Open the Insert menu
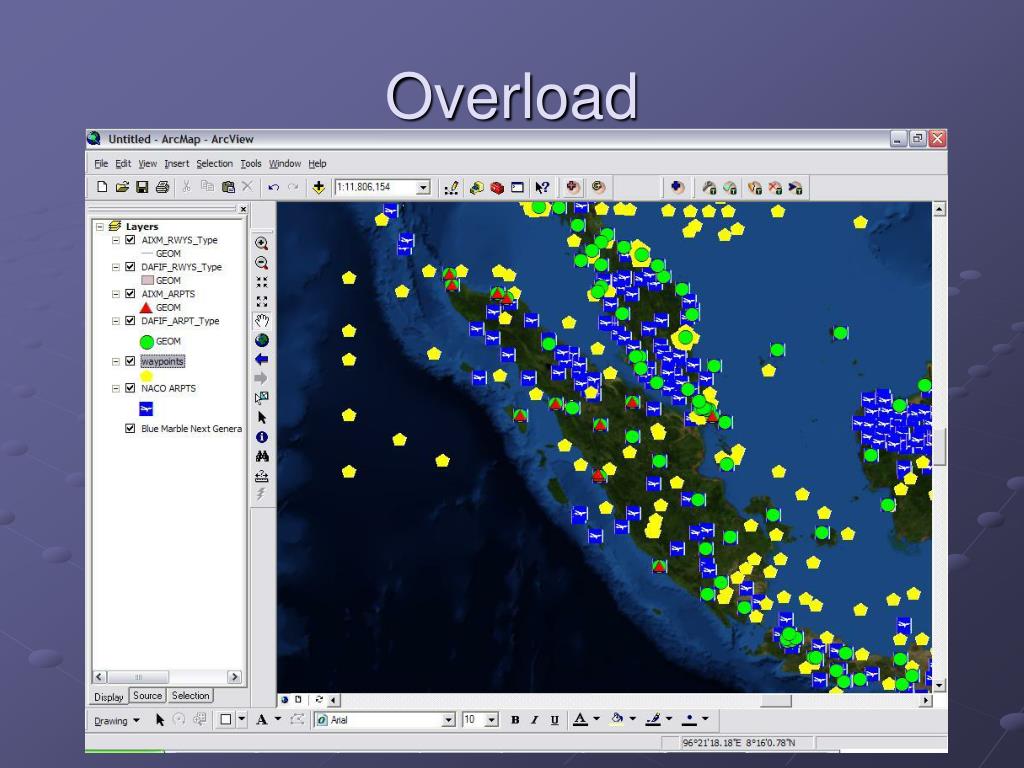The image size is (1024, 768). click(176, 163)
